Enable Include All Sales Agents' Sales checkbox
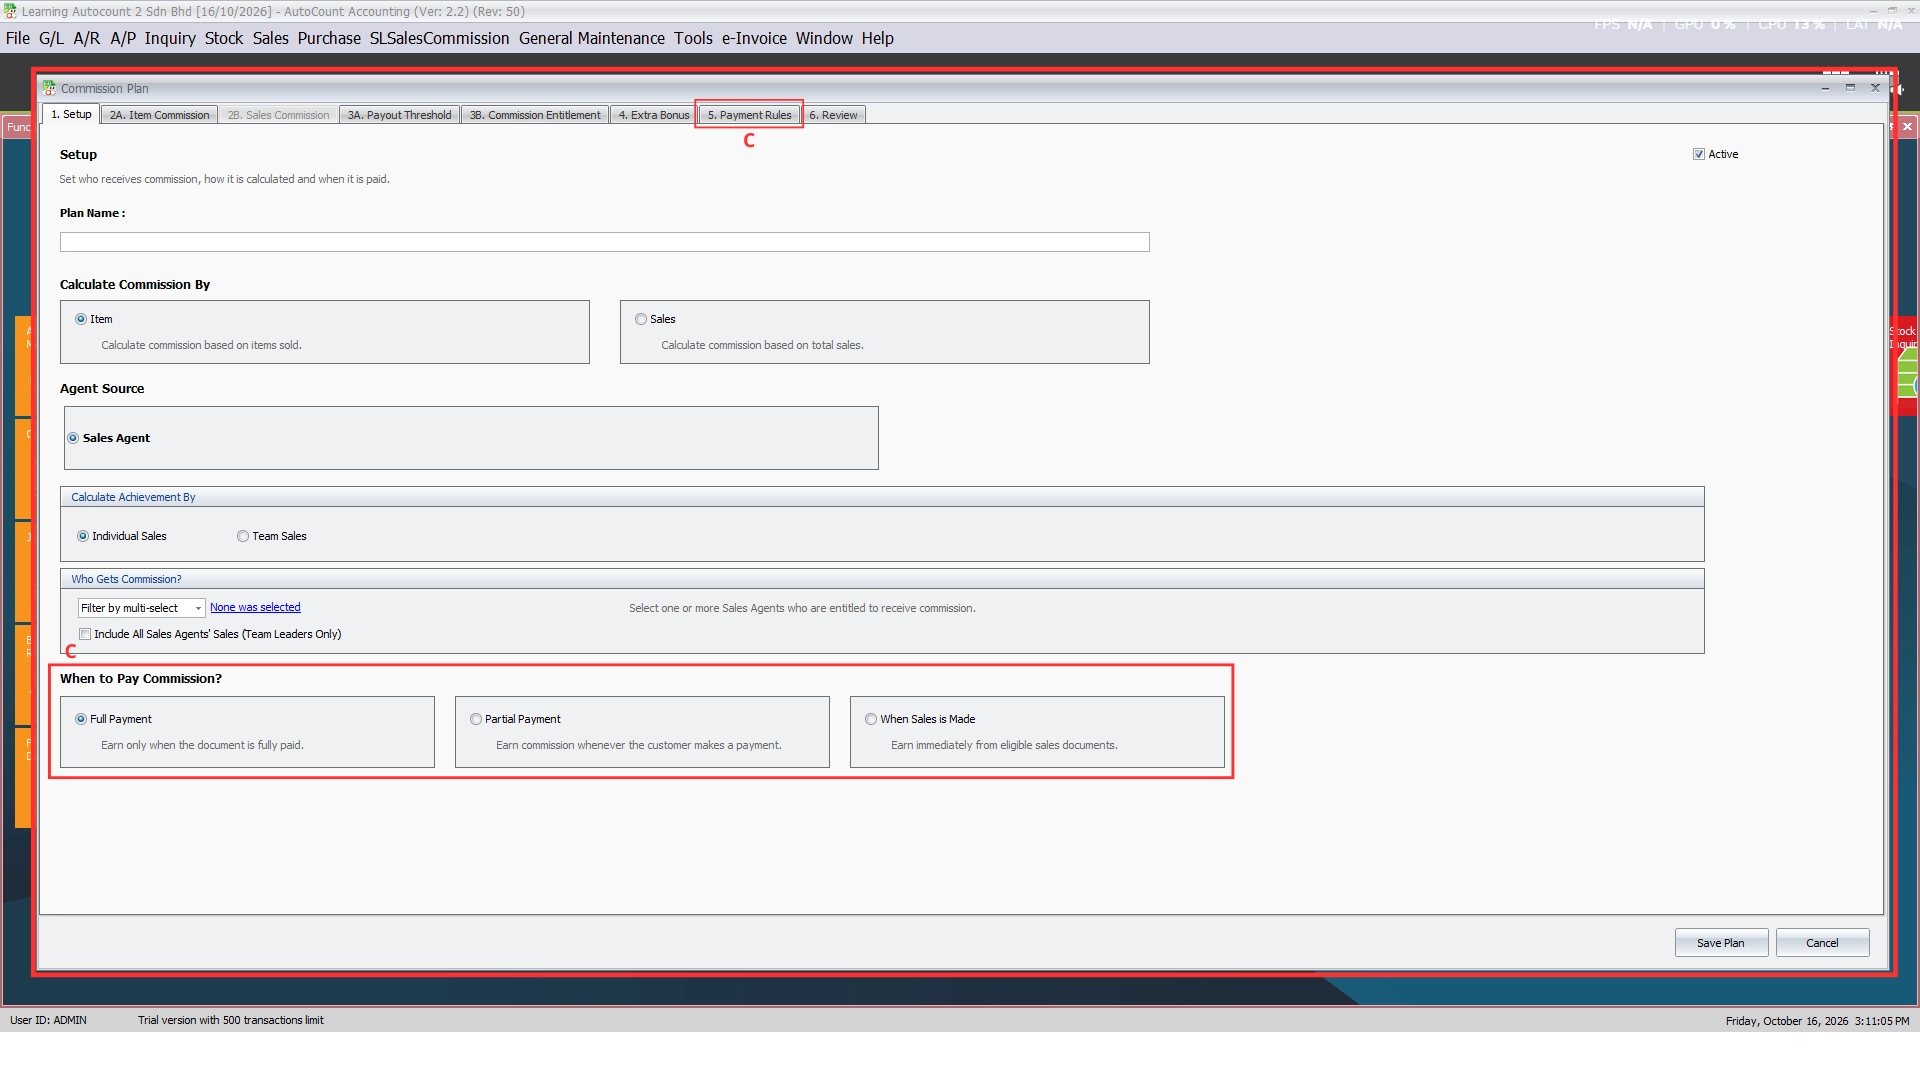Viewport: 1920px width, 1080px height. click(85, 634)
